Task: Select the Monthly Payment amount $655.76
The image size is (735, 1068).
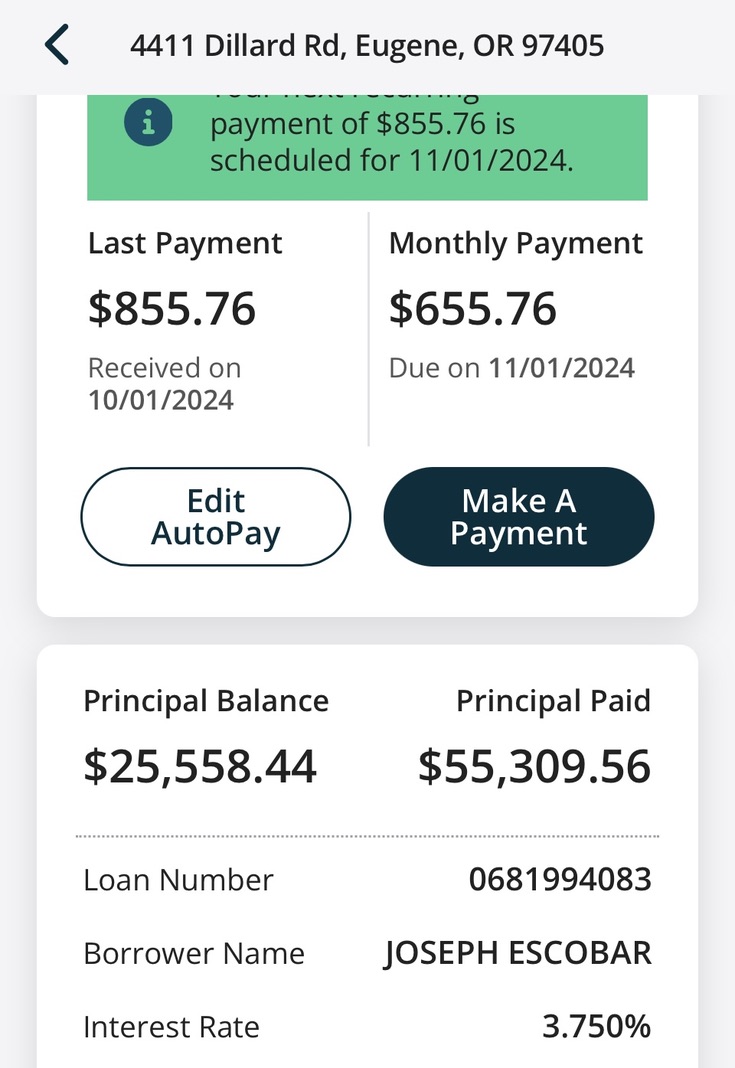Action: pos(473,309)
